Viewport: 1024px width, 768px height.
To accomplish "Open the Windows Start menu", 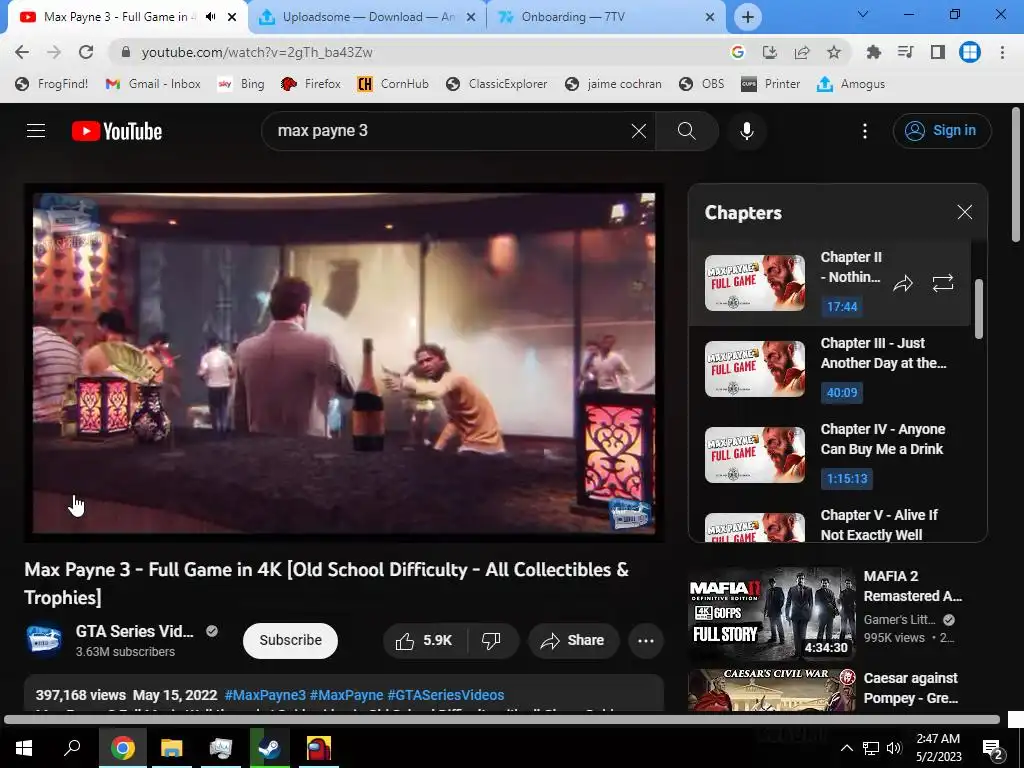I will 24,748.
